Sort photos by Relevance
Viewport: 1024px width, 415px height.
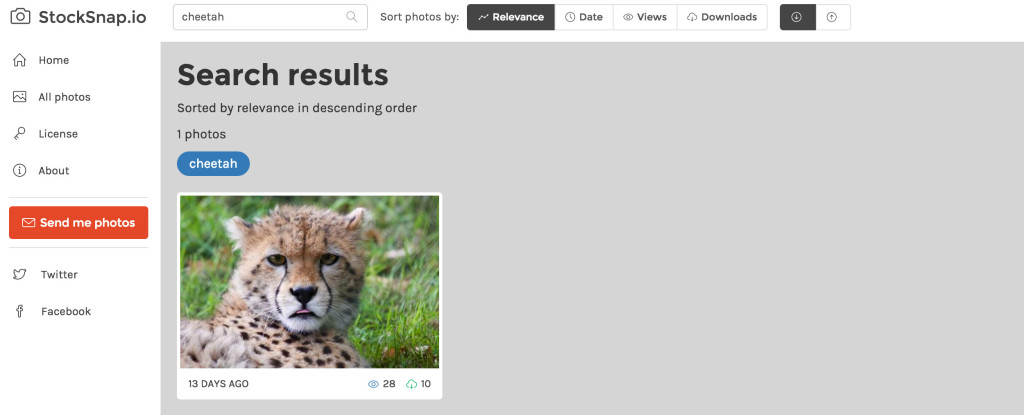coord(511,17)
